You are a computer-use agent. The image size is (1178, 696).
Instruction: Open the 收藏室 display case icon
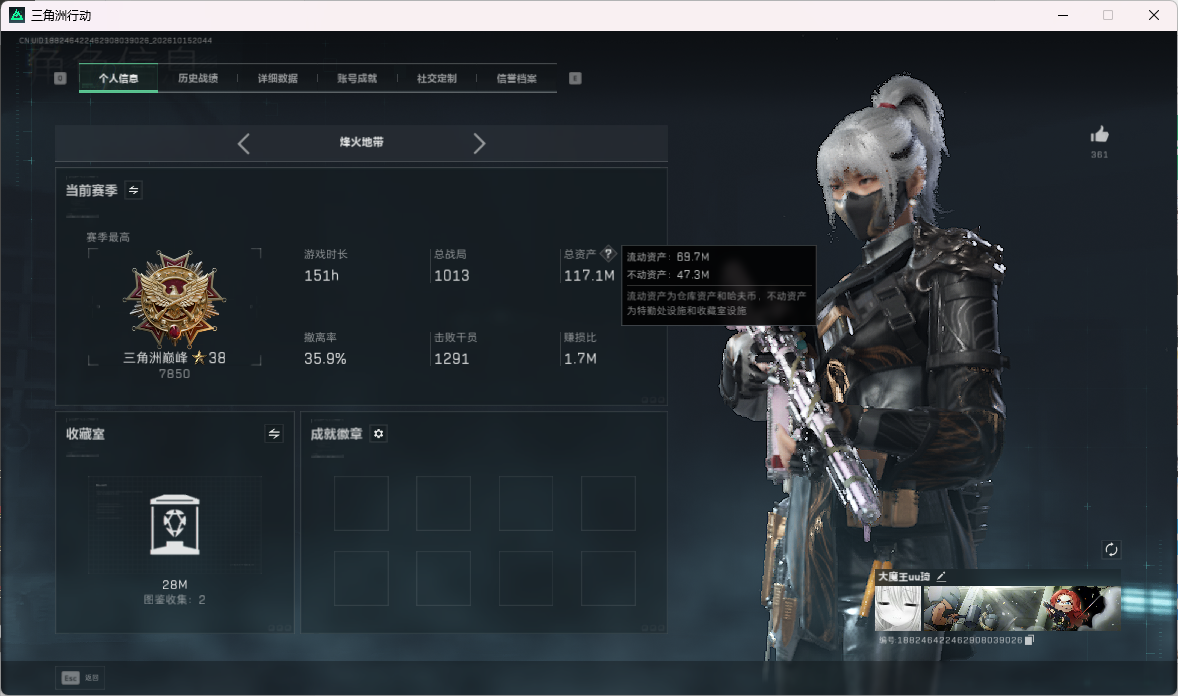pos(174,524)
